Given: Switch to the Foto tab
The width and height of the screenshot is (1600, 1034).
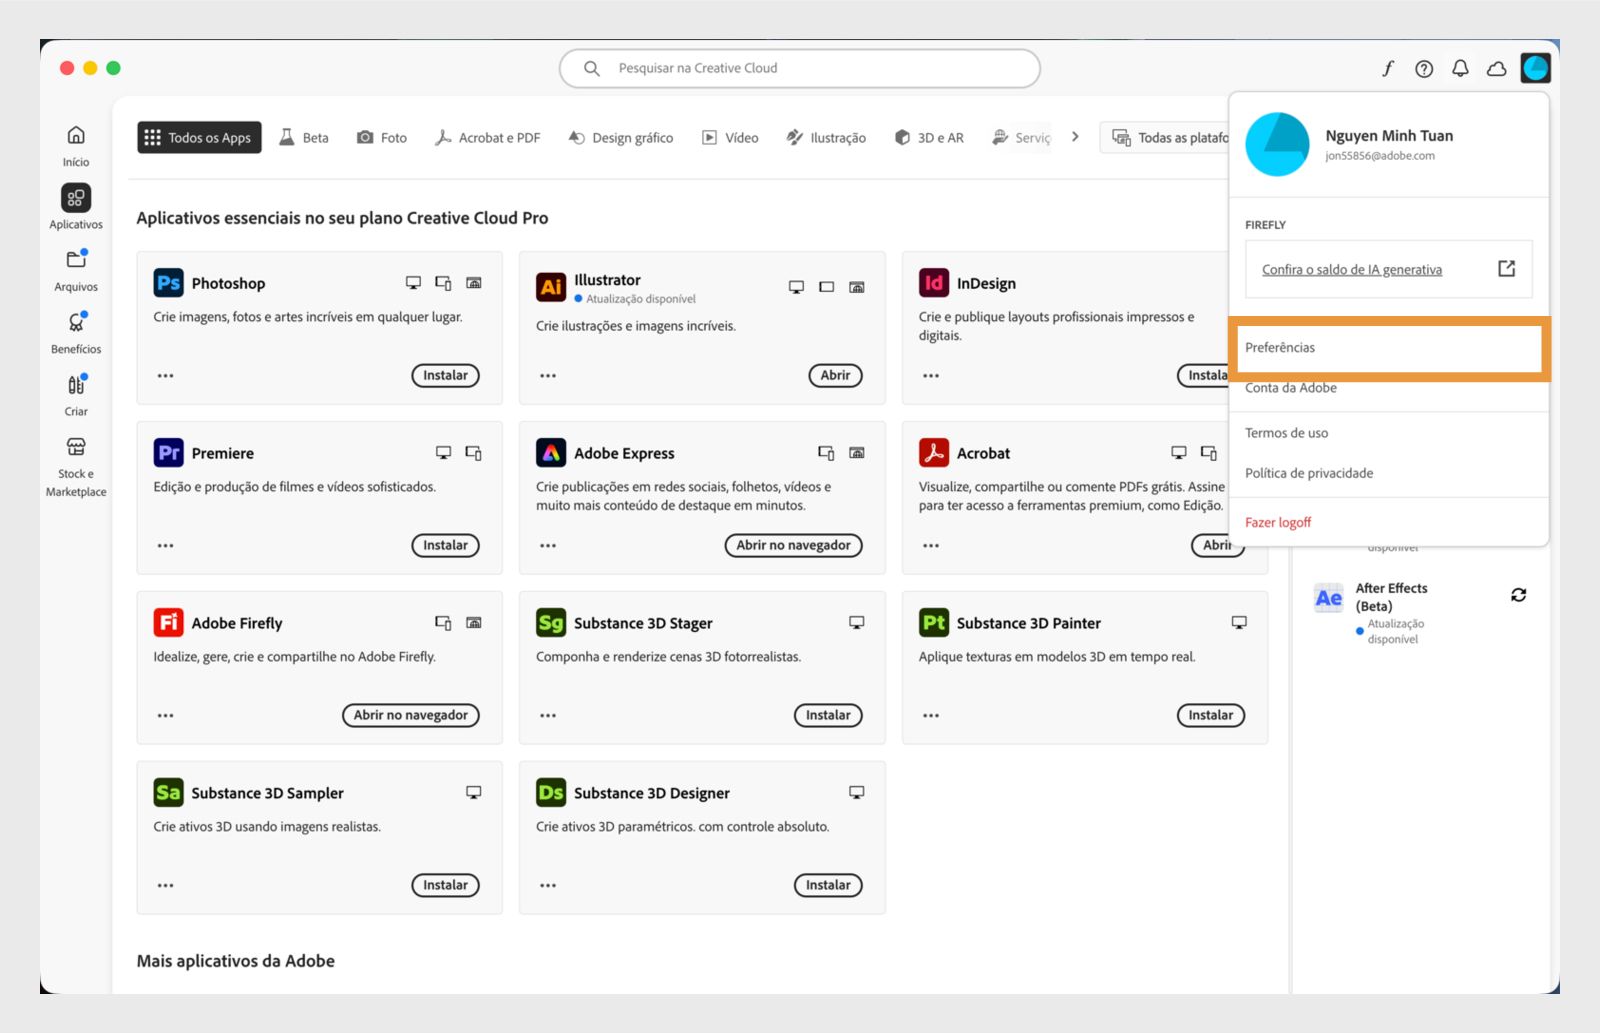Looking at the screenshot, I should [382, 137].
